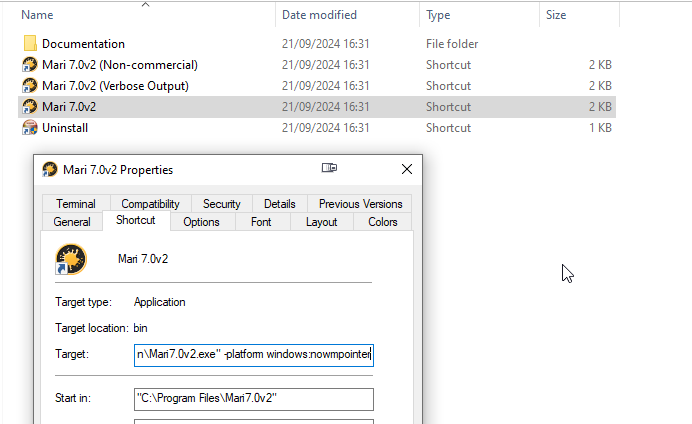Click the selected Mari 7.0v2 shortcut icon
Image resolution: width=692 pixels, height=424 pixels.
click(30, 107)
